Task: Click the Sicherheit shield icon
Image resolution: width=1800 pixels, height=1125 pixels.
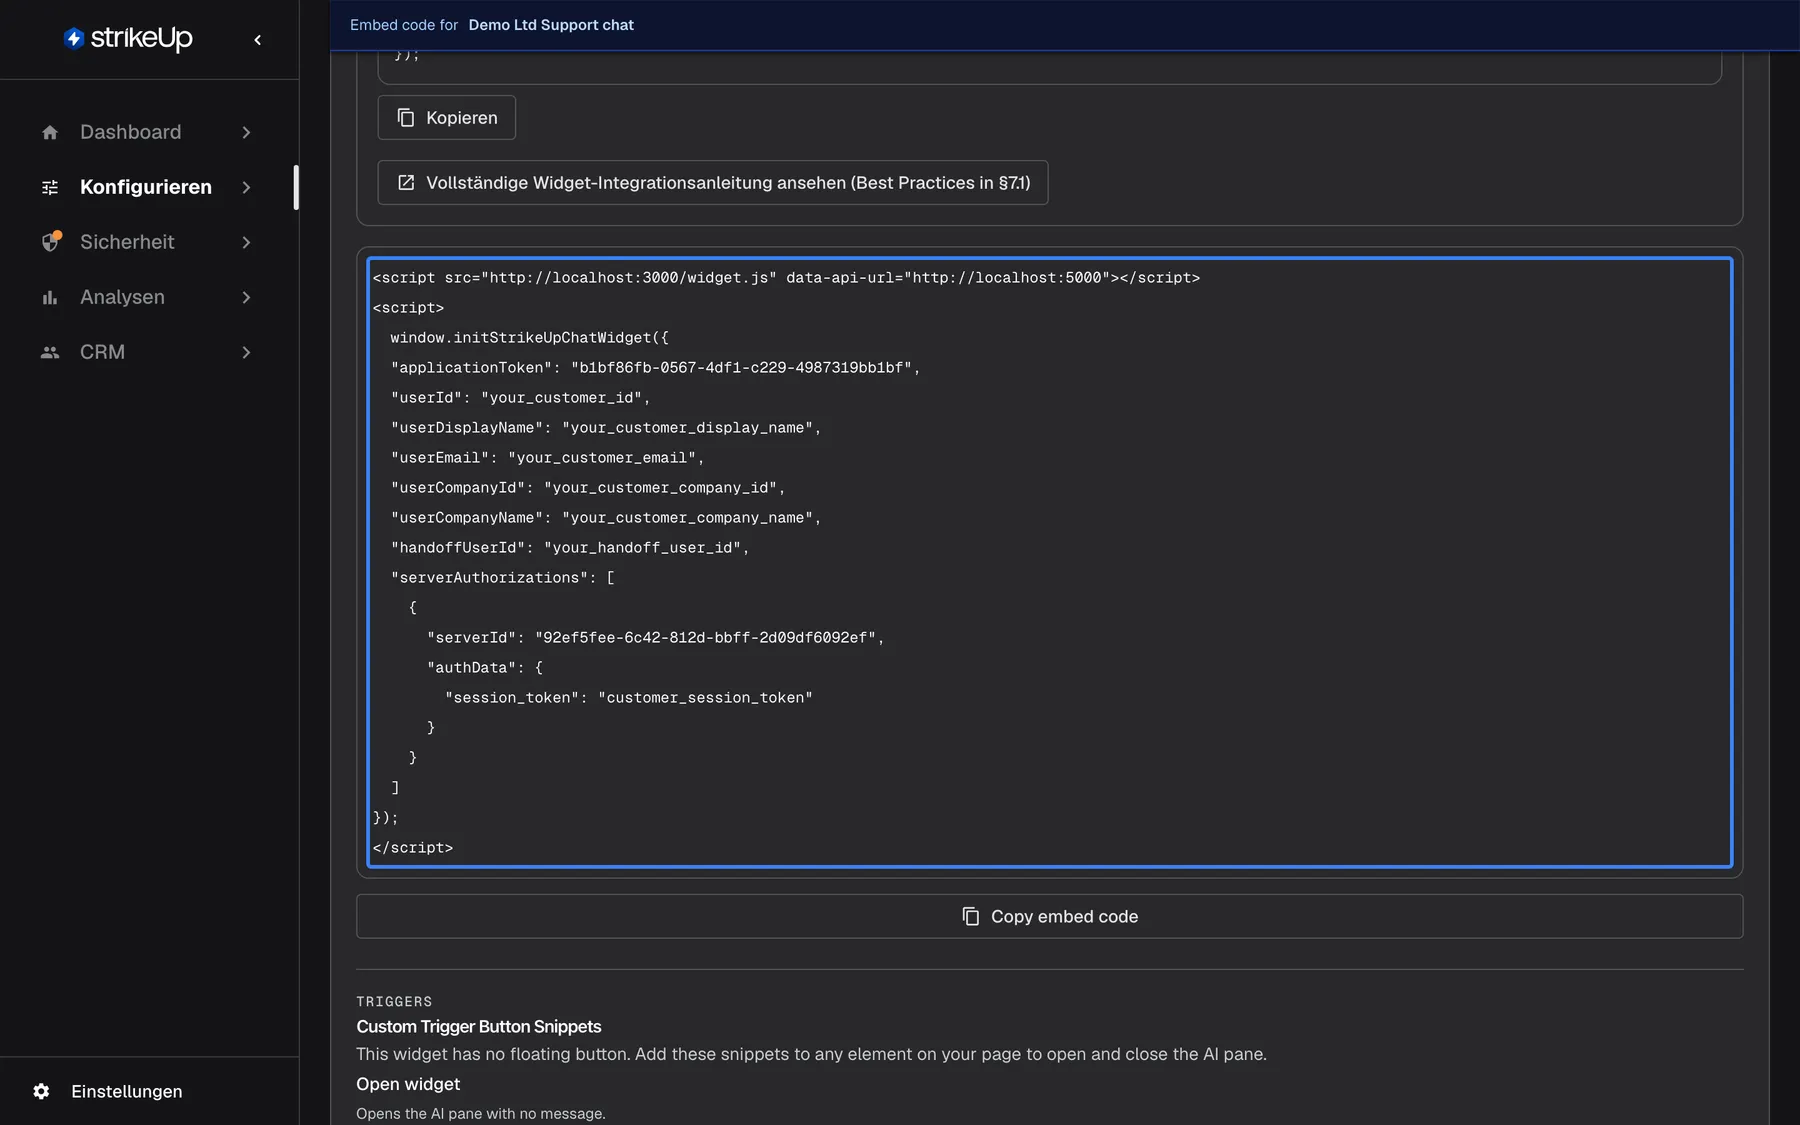Action: tap(51, 242)
